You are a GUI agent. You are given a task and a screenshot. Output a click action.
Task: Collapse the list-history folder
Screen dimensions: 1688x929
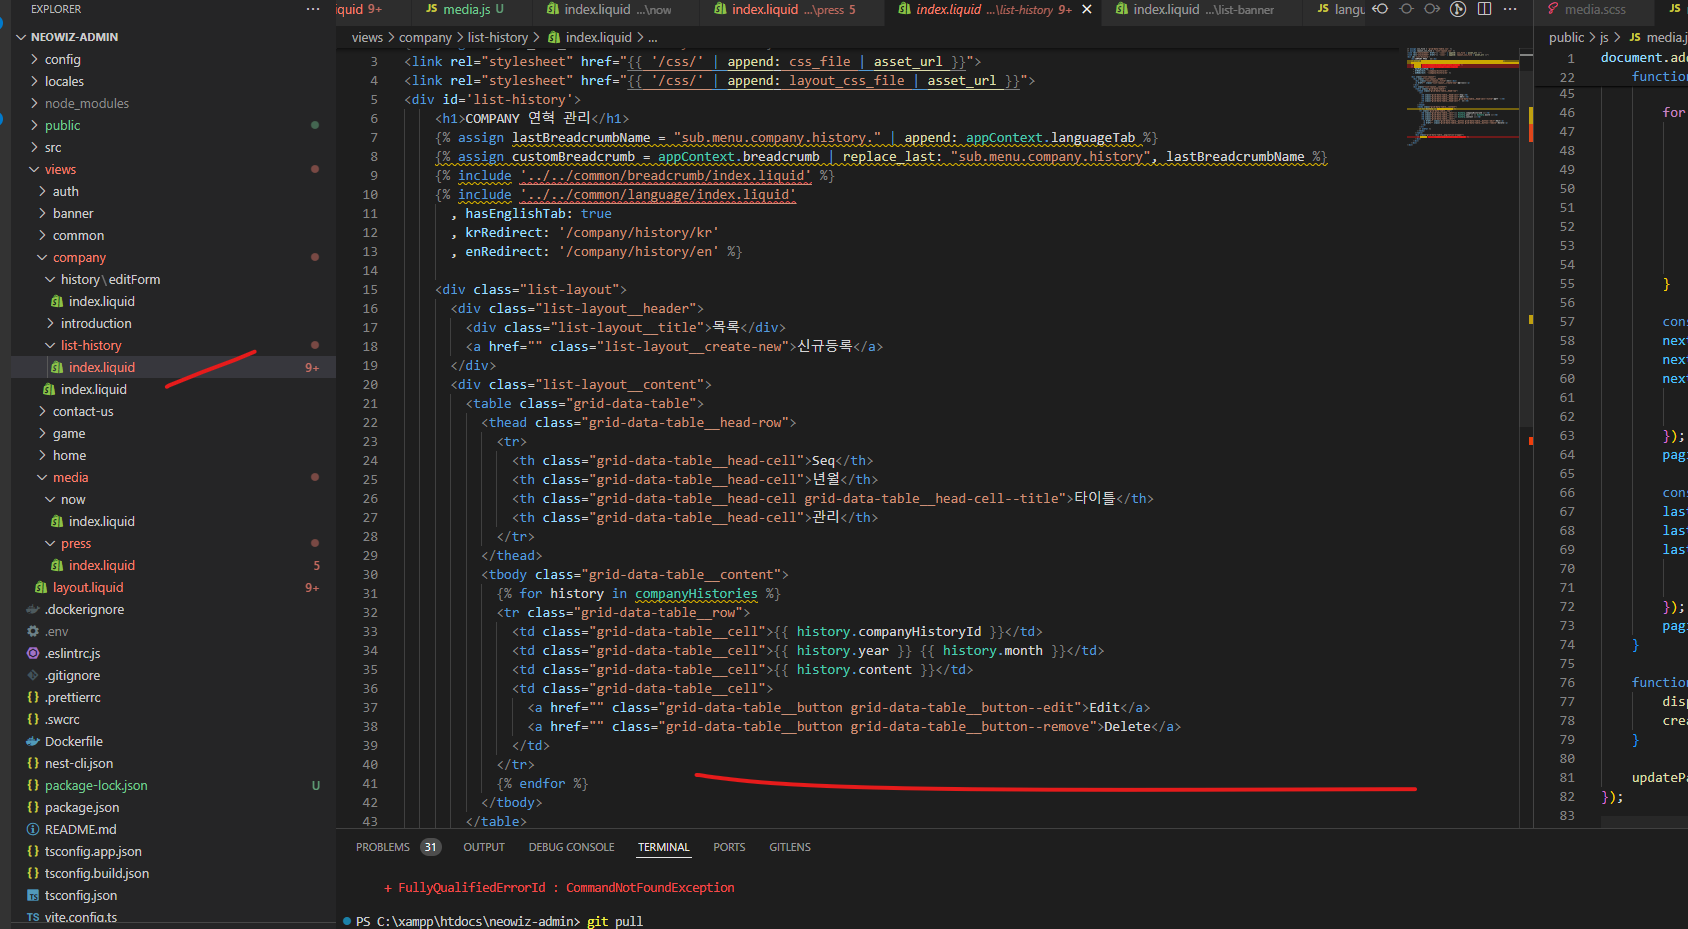point(173,345)
